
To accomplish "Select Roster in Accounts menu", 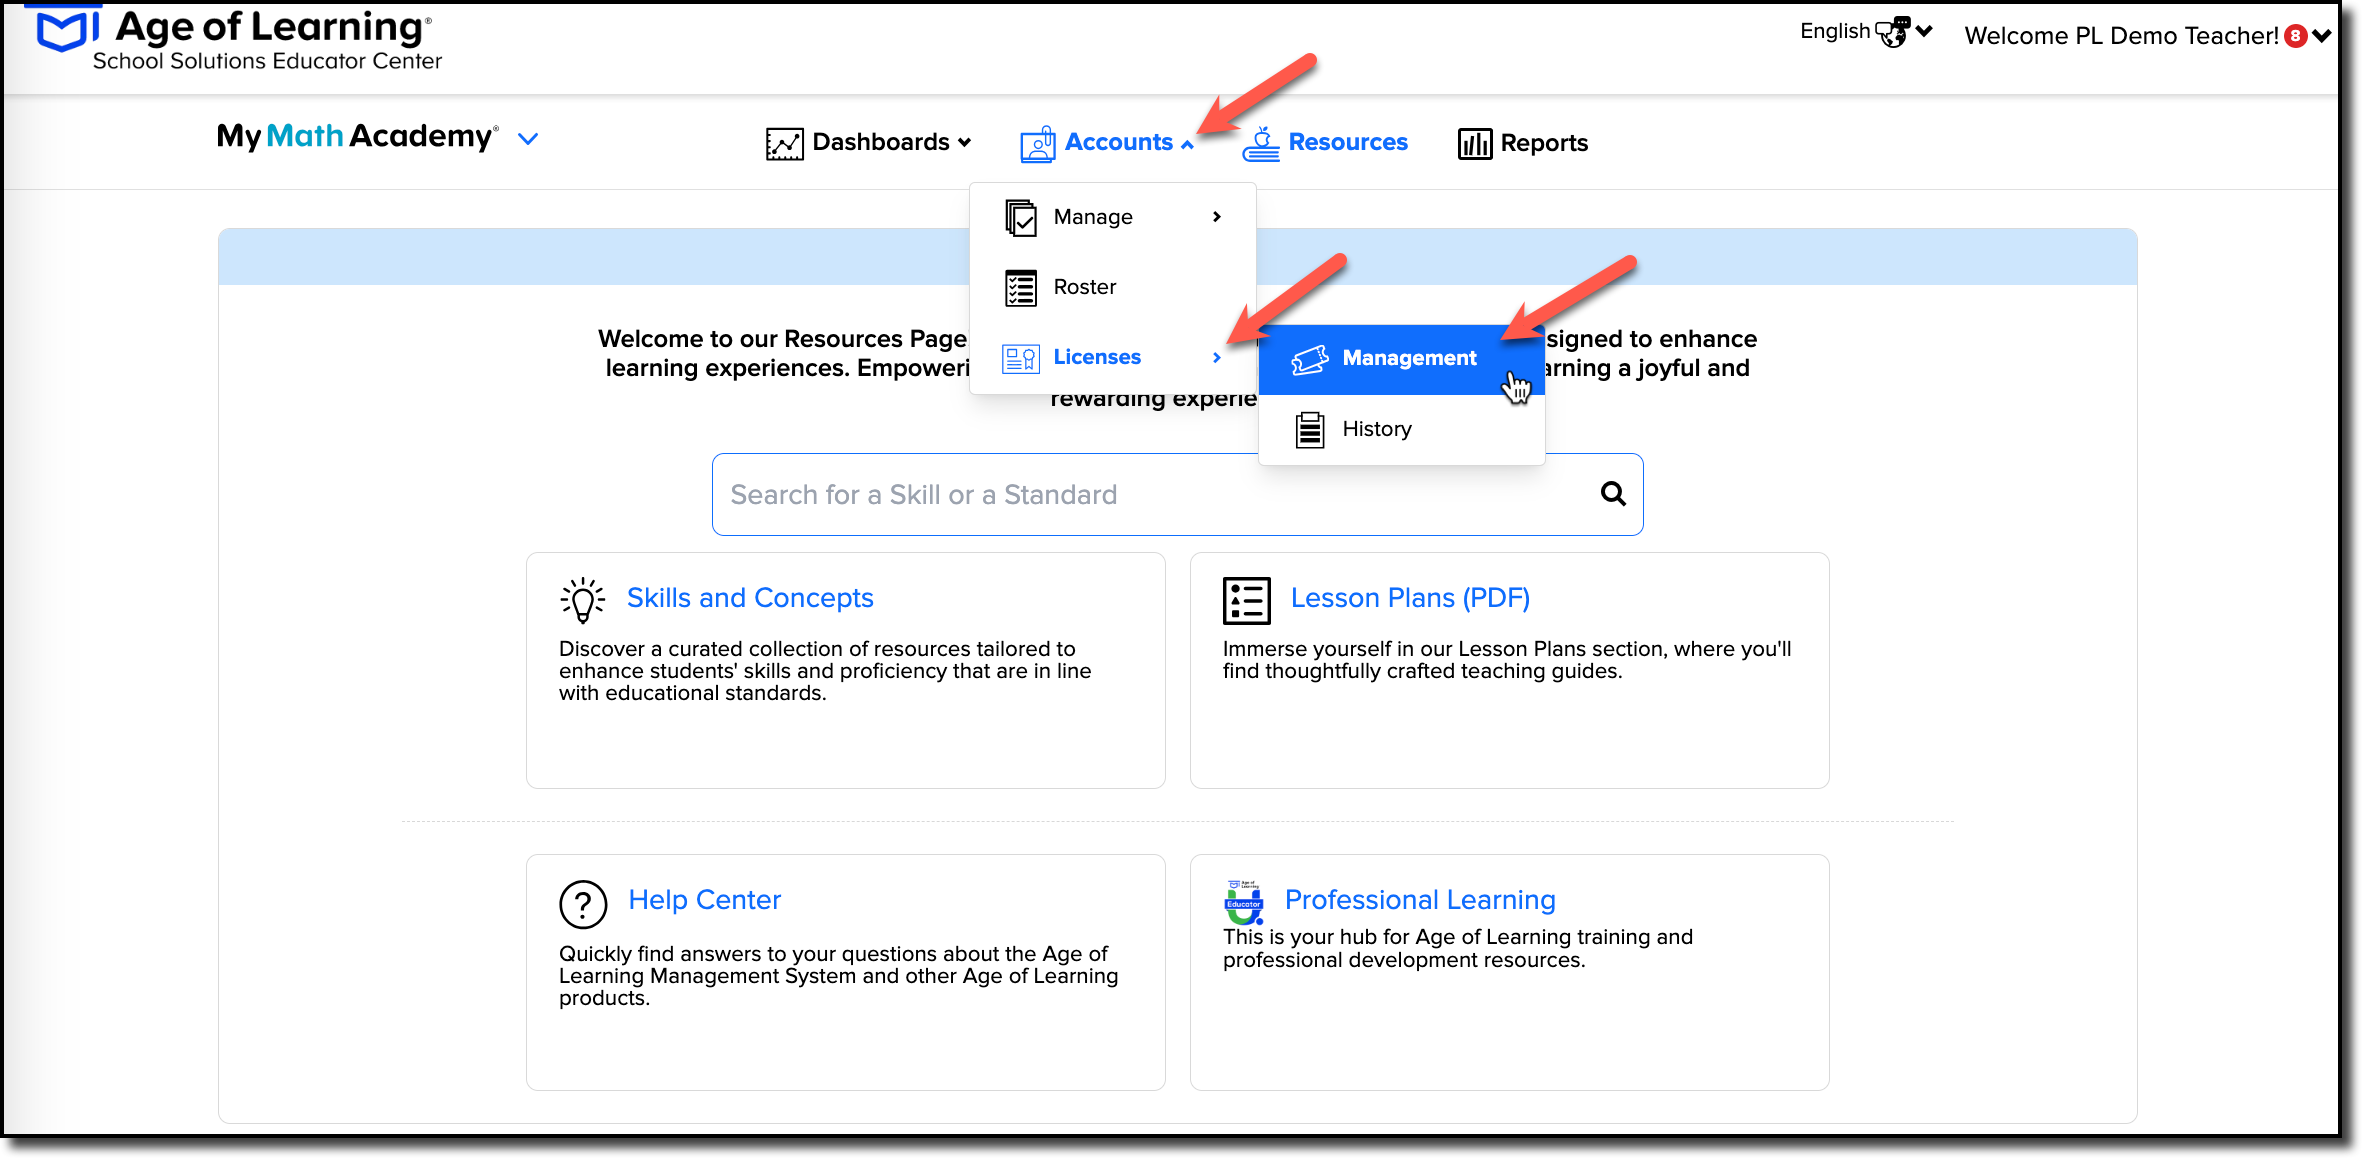I will [1113, 288].
